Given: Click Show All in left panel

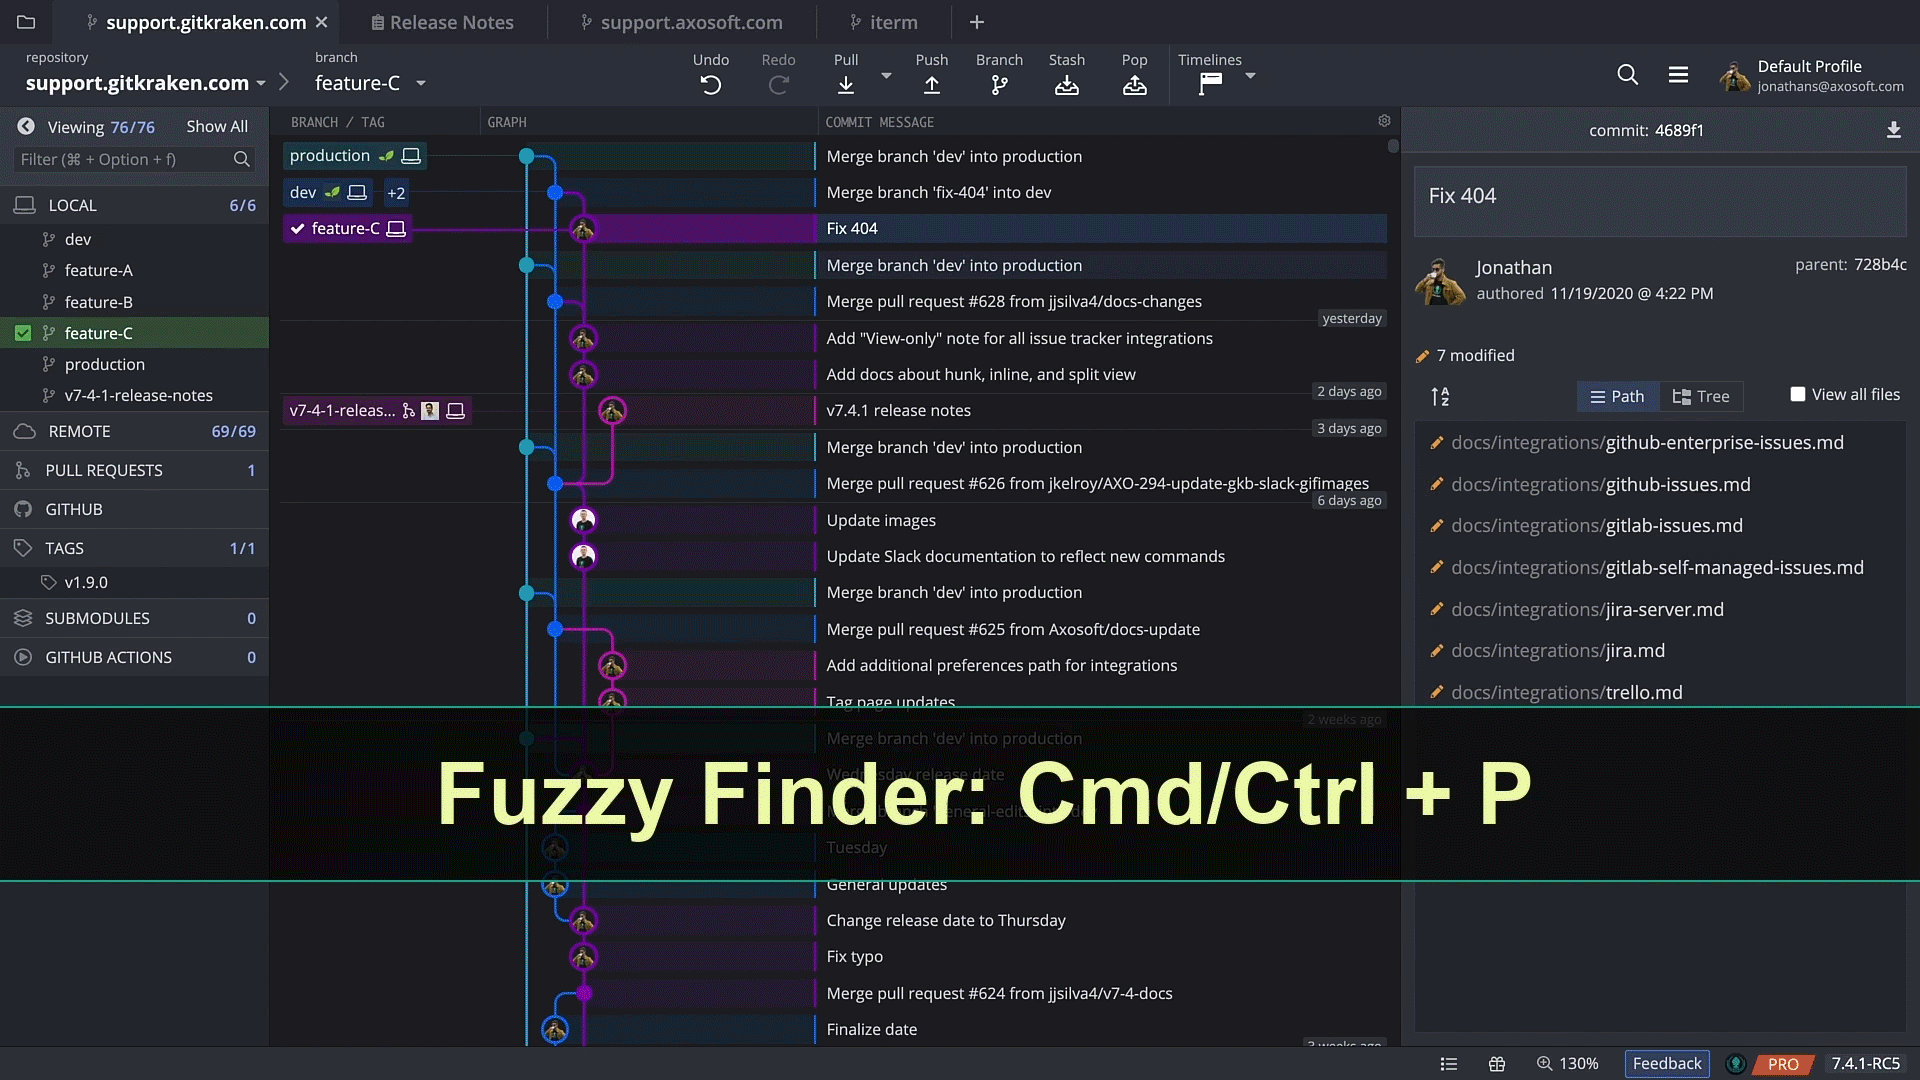Looking at the screenshot, I should click(x=217, y=127).
